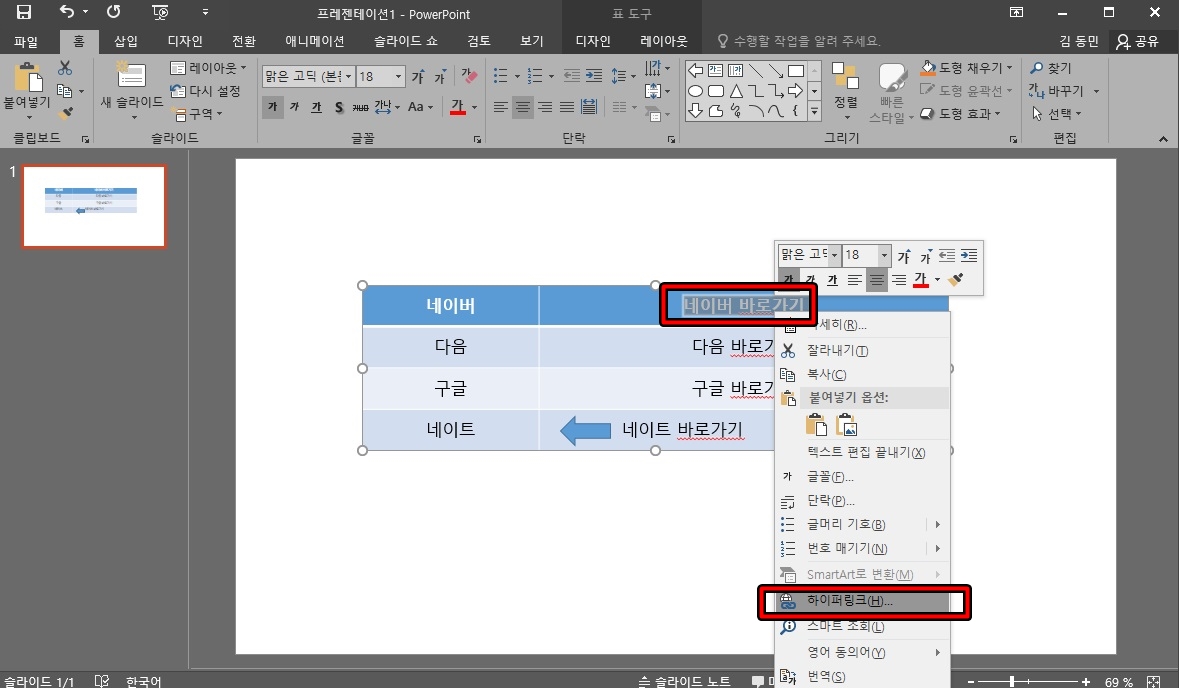The image size is (1179, 688).
Task: Switch to the Slide Show tab
Action: click(405, 41)
